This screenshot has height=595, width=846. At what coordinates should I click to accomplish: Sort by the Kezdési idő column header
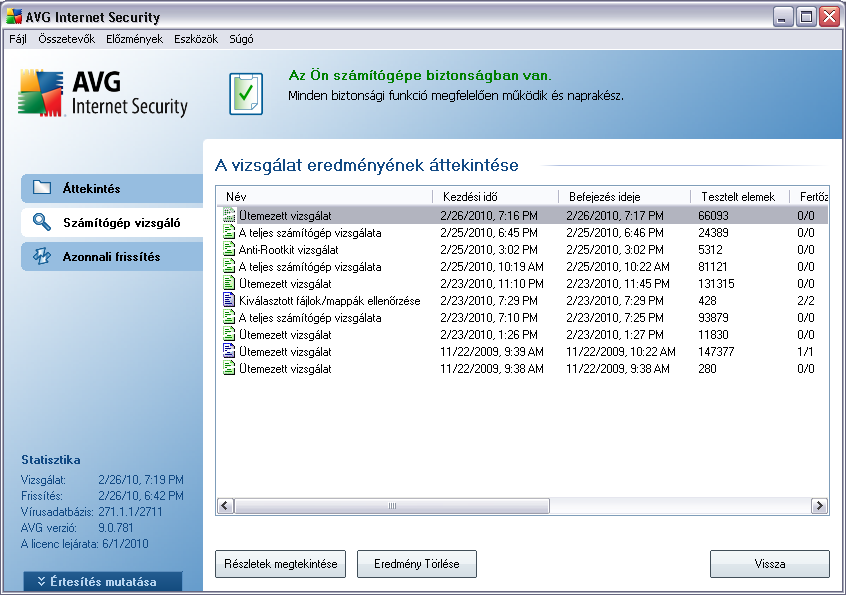(496, 196)
